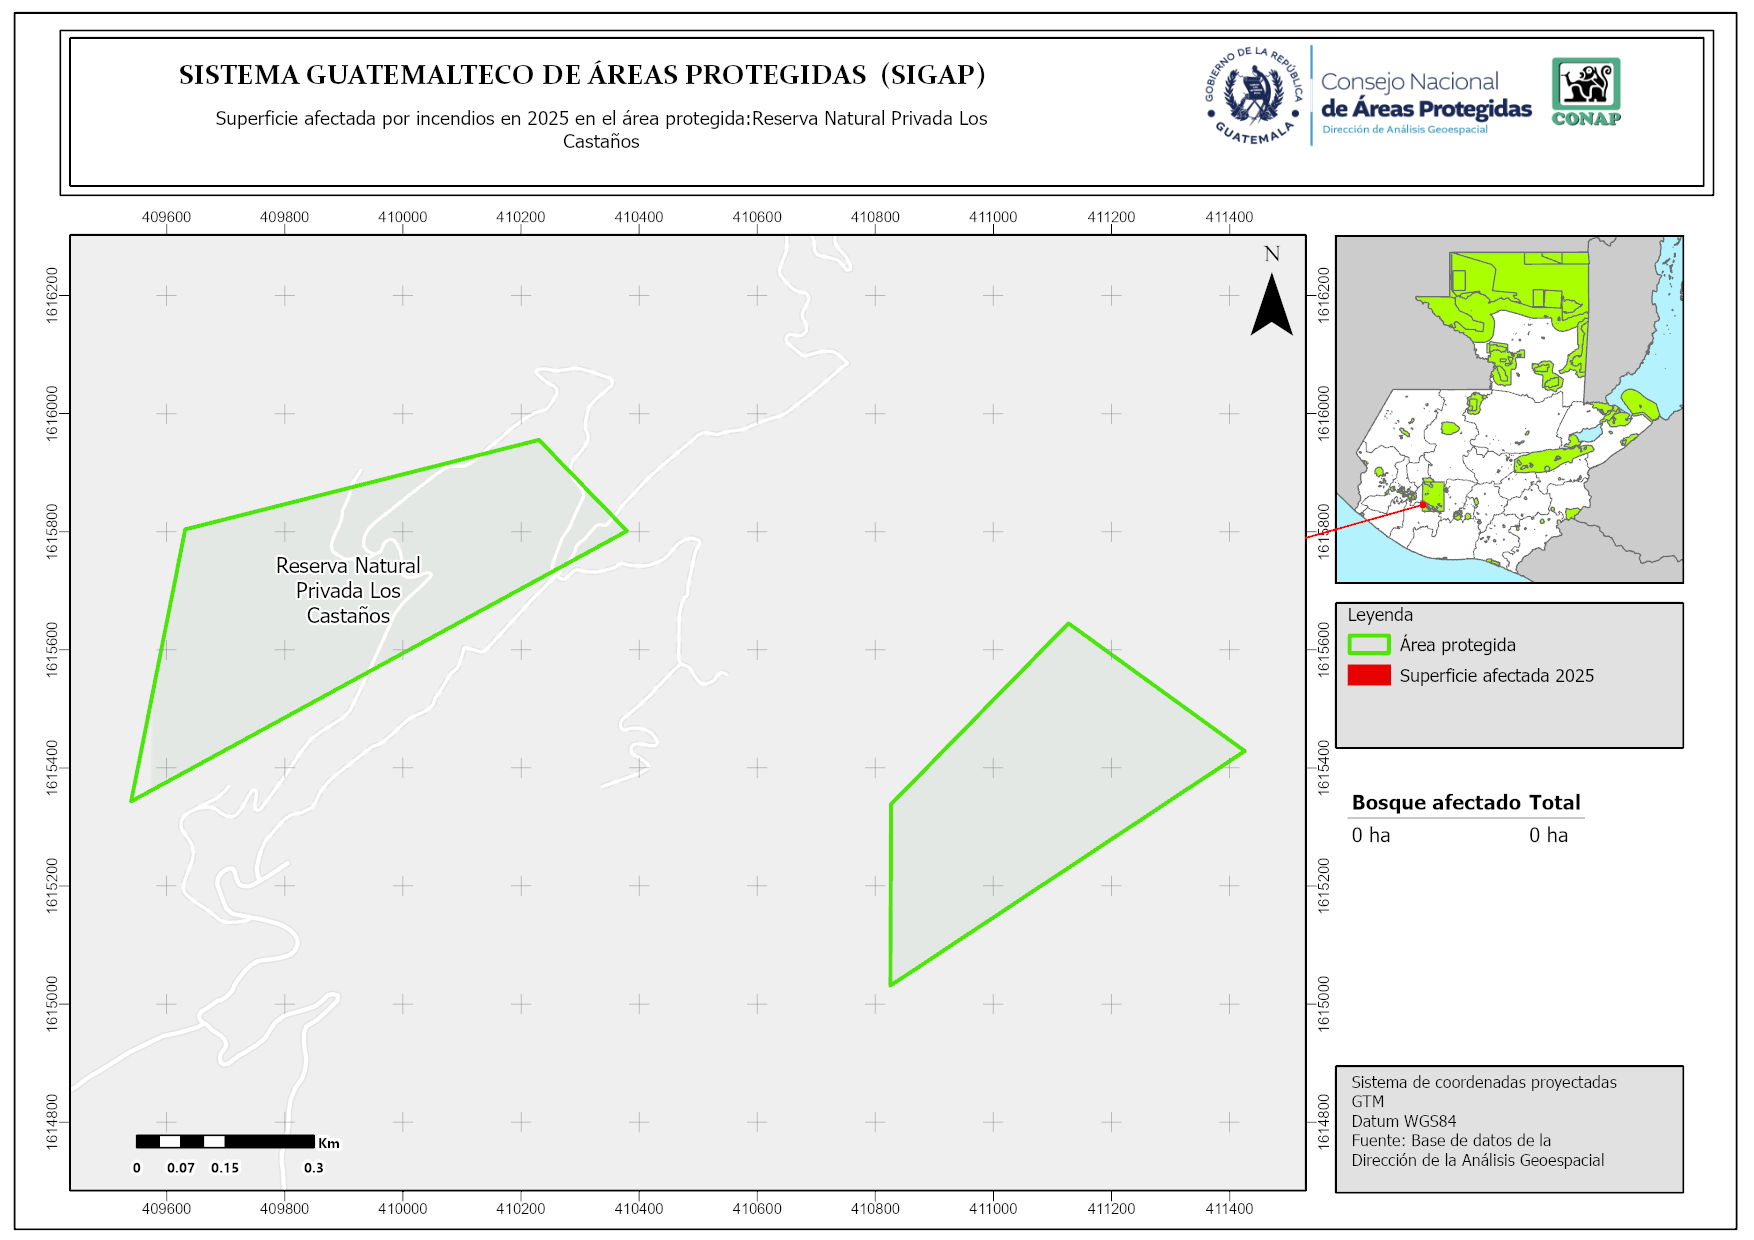Click the Reserva Natural Privada Los Castaños label
Viewport: 1754px width, 1240px height.
[348, 590]
